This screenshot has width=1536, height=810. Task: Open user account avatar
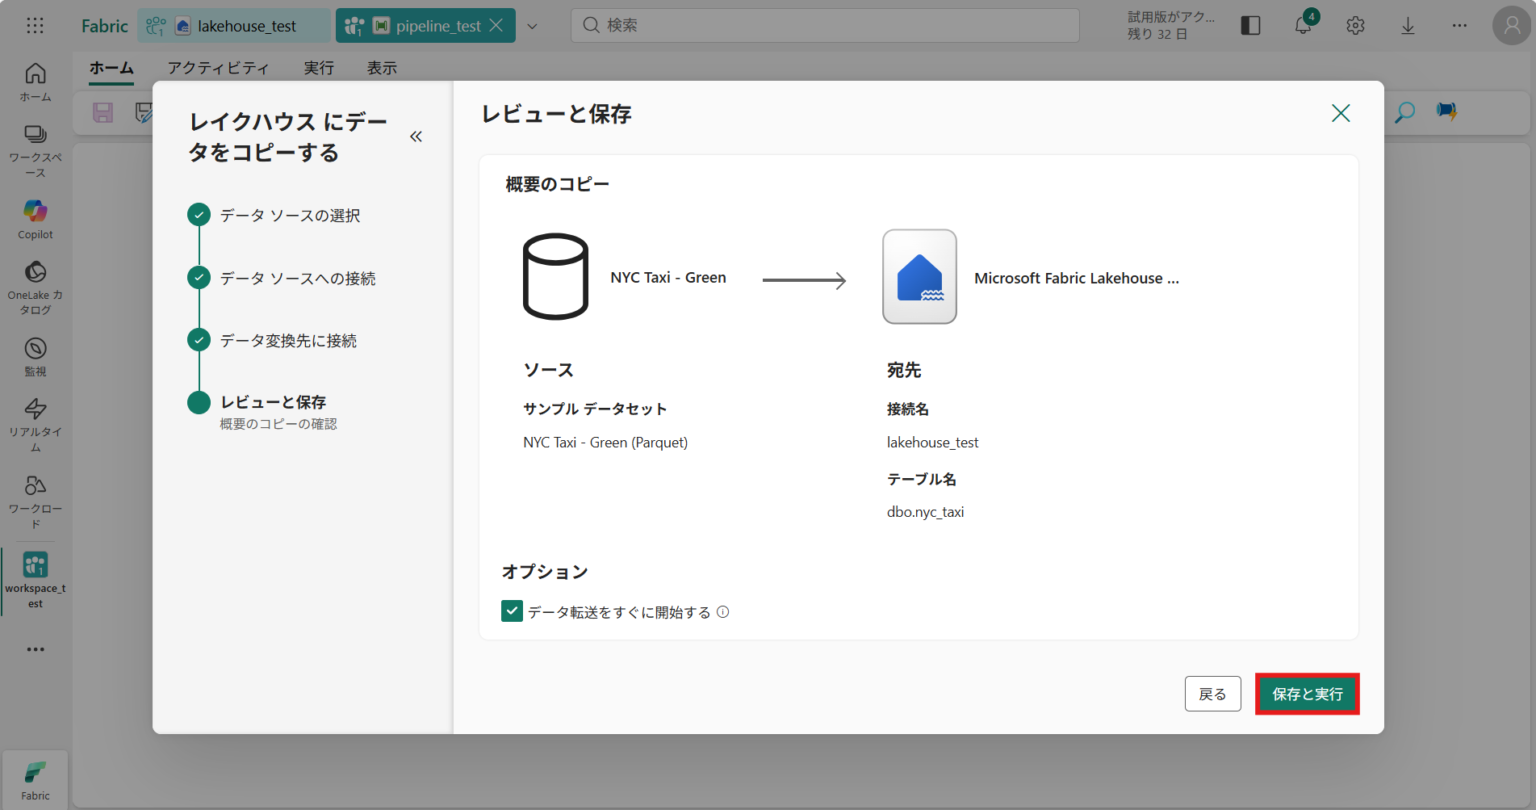(x=1511, y=26)
